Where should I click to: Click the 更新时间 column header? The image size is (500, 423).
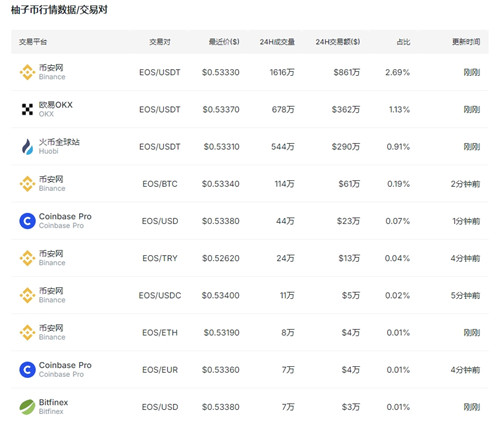pos(466,42)
